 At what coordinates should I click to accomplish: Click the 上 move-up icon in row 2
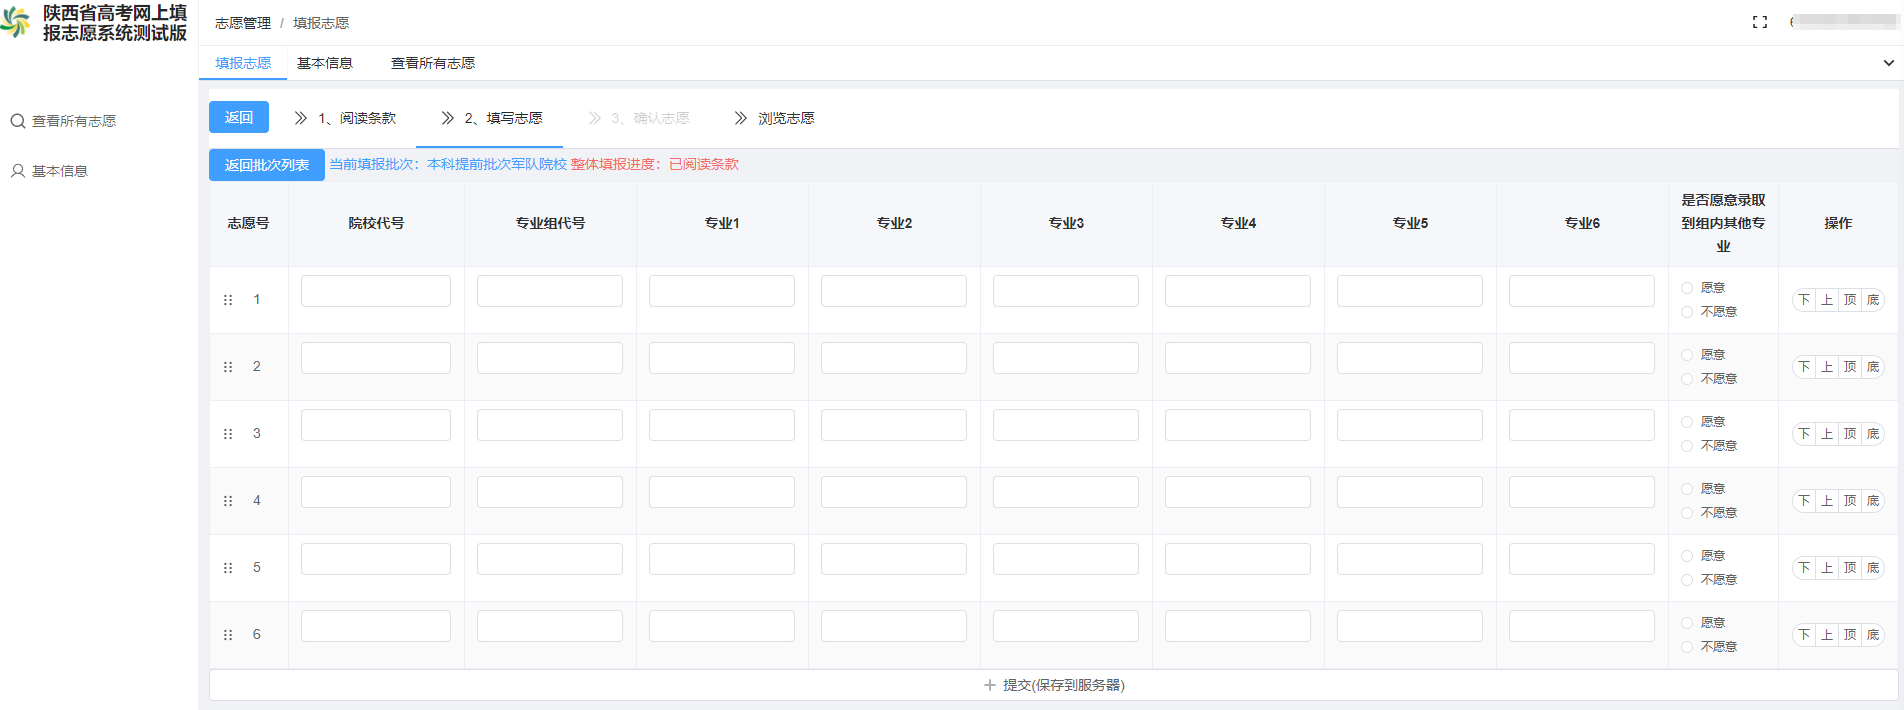(x=1827, y=367)
